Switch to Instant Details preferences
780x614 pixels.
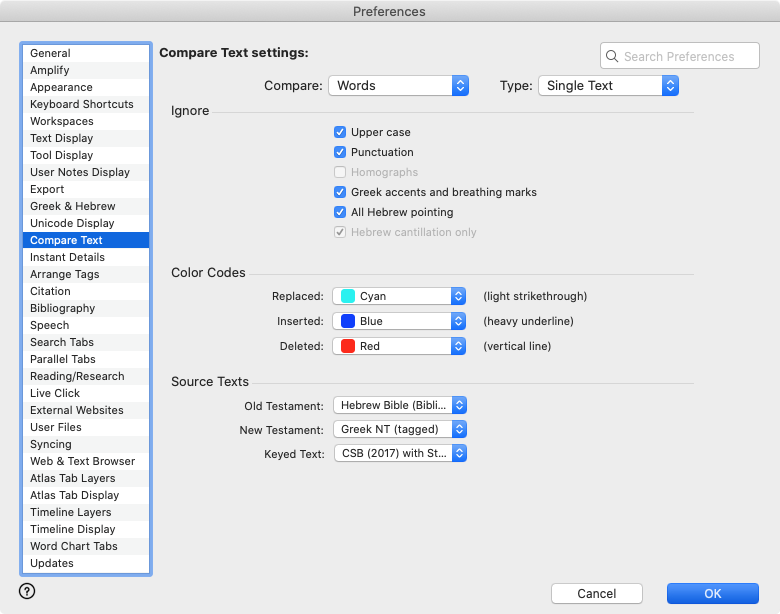(67, 257)
